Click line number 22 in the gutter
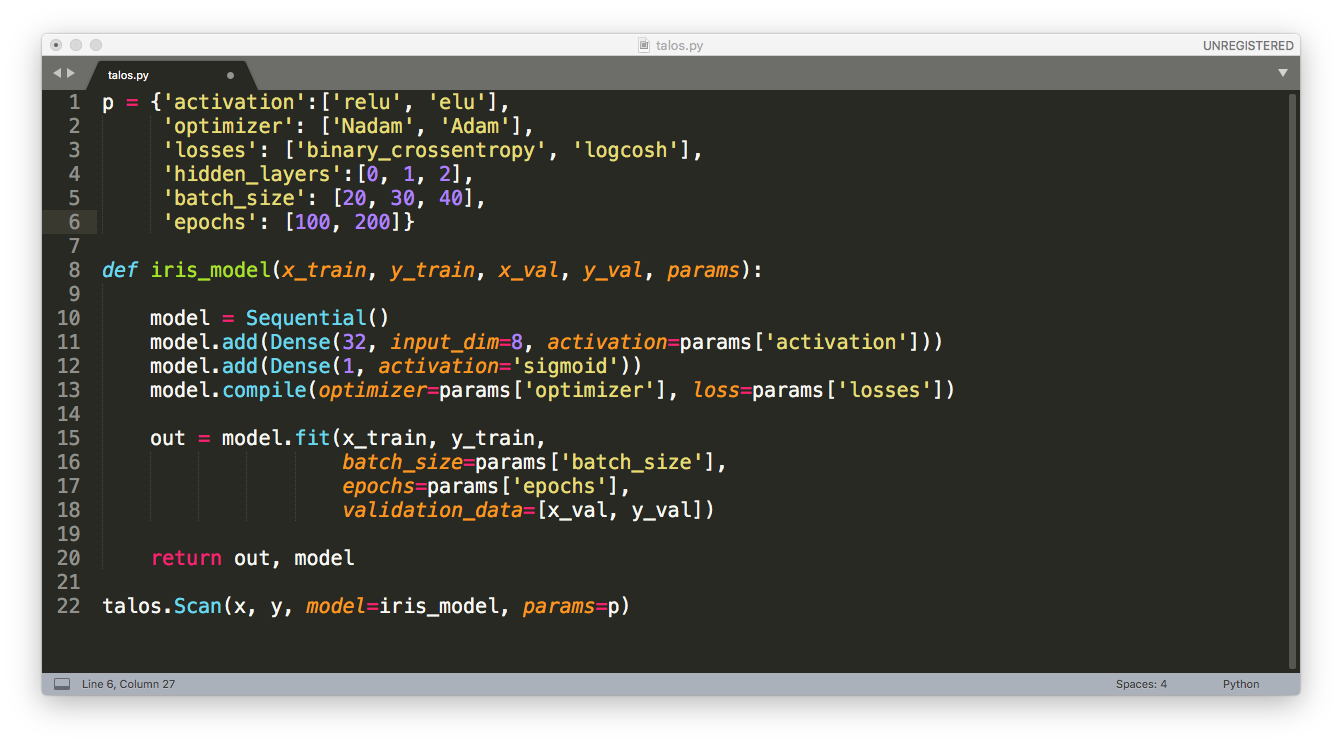 [x=68, y=606]
